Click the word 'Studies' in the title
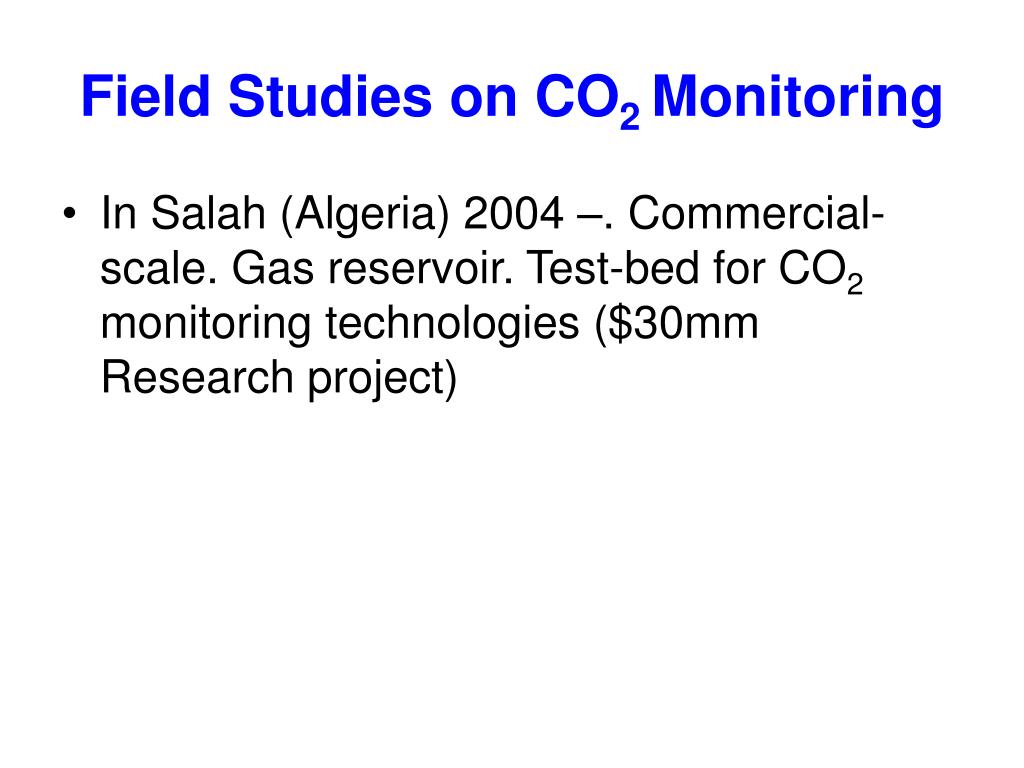 [329, 96]
